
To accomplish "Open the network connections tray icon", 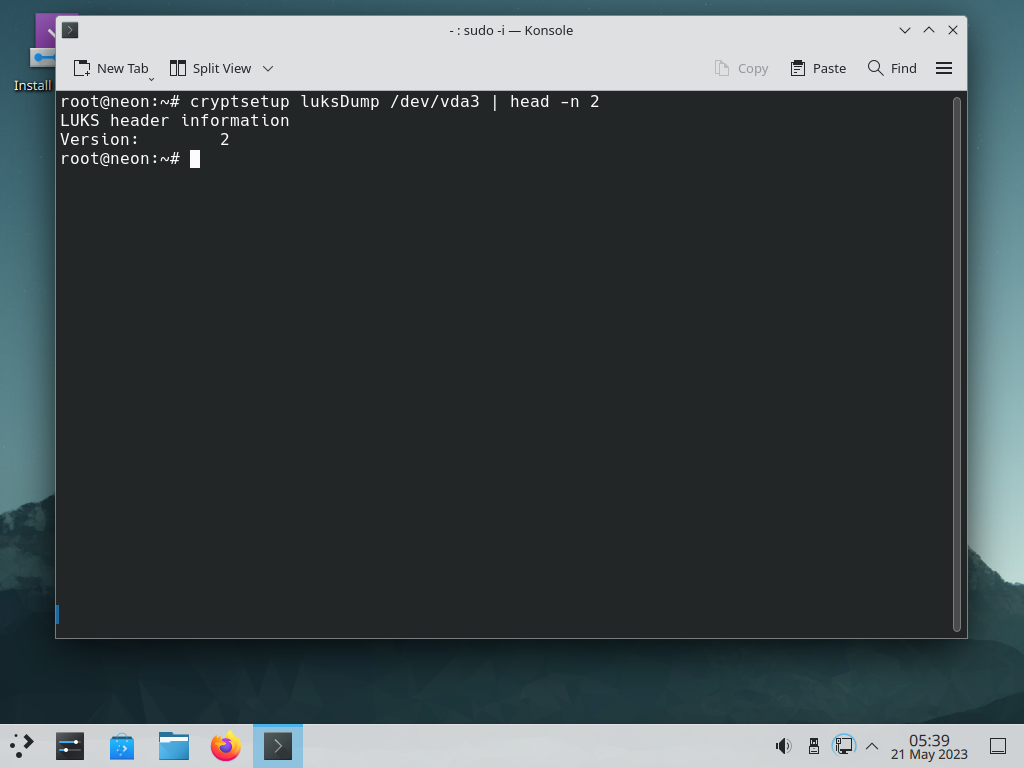I will tap(844, 745).
